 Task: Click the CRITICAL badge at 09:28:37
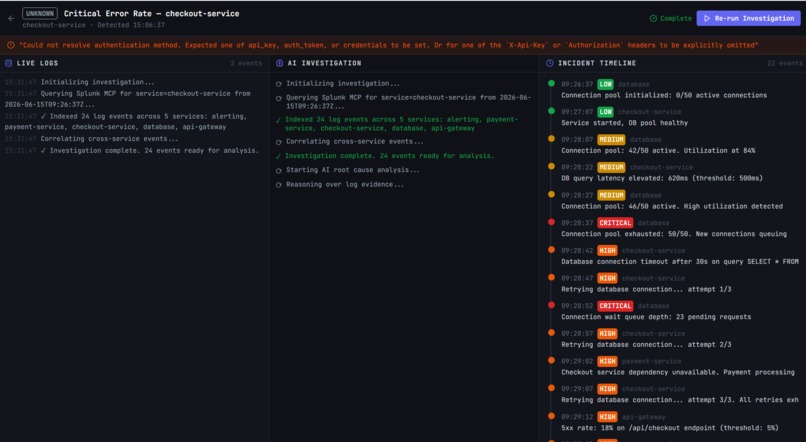pyautogui.click(x=615, y=223)
